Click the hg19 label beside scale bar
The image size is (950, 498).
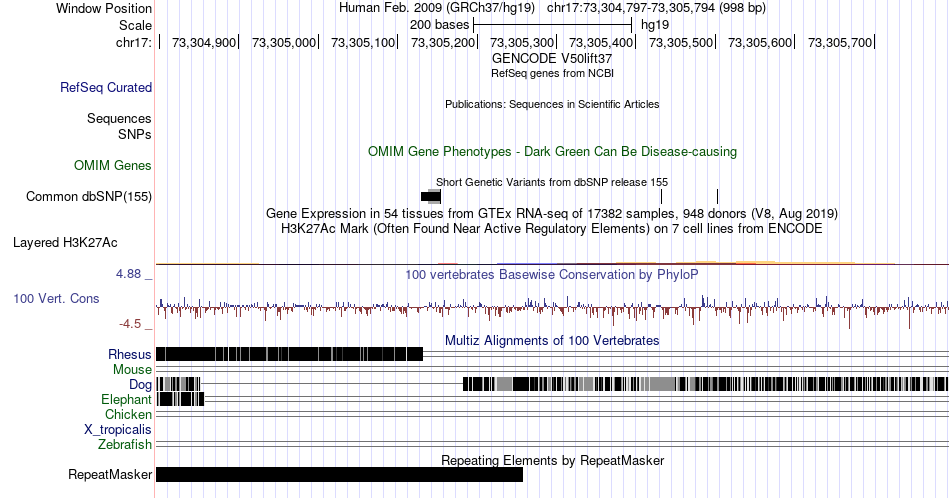click(x=655, y=25)
